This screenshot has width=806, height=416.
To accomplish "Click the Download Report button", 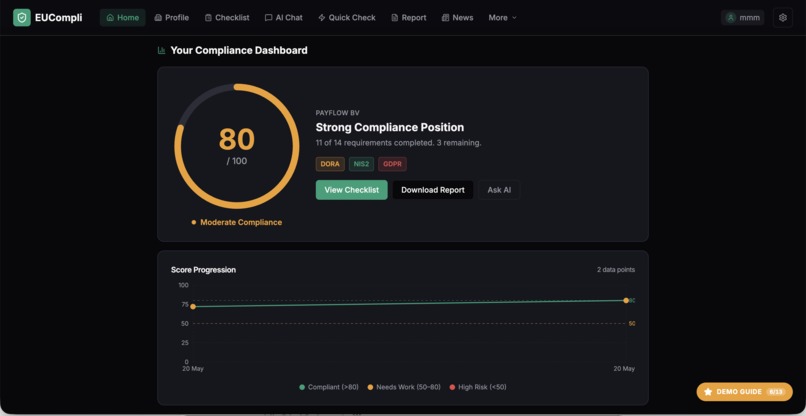I will coord(433,190).
